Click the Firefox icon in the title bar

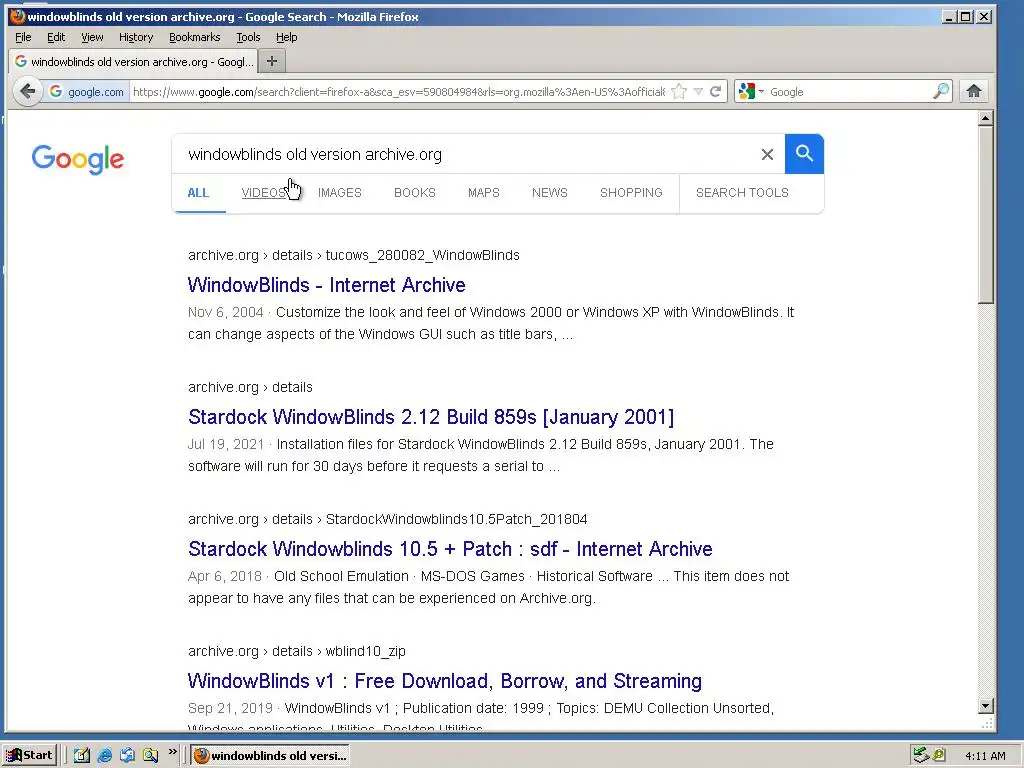tap(18, 16)
